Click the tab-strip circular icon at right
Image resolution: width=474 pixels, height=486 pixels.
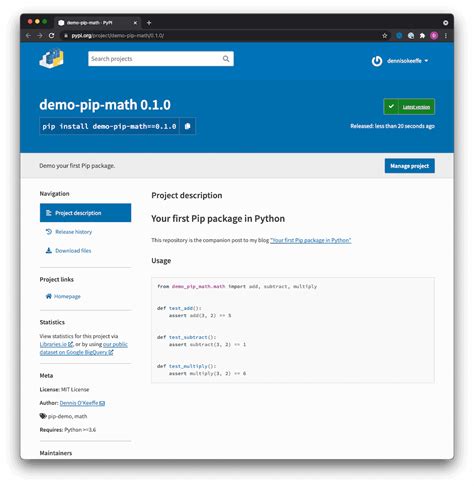click(446, 23)
